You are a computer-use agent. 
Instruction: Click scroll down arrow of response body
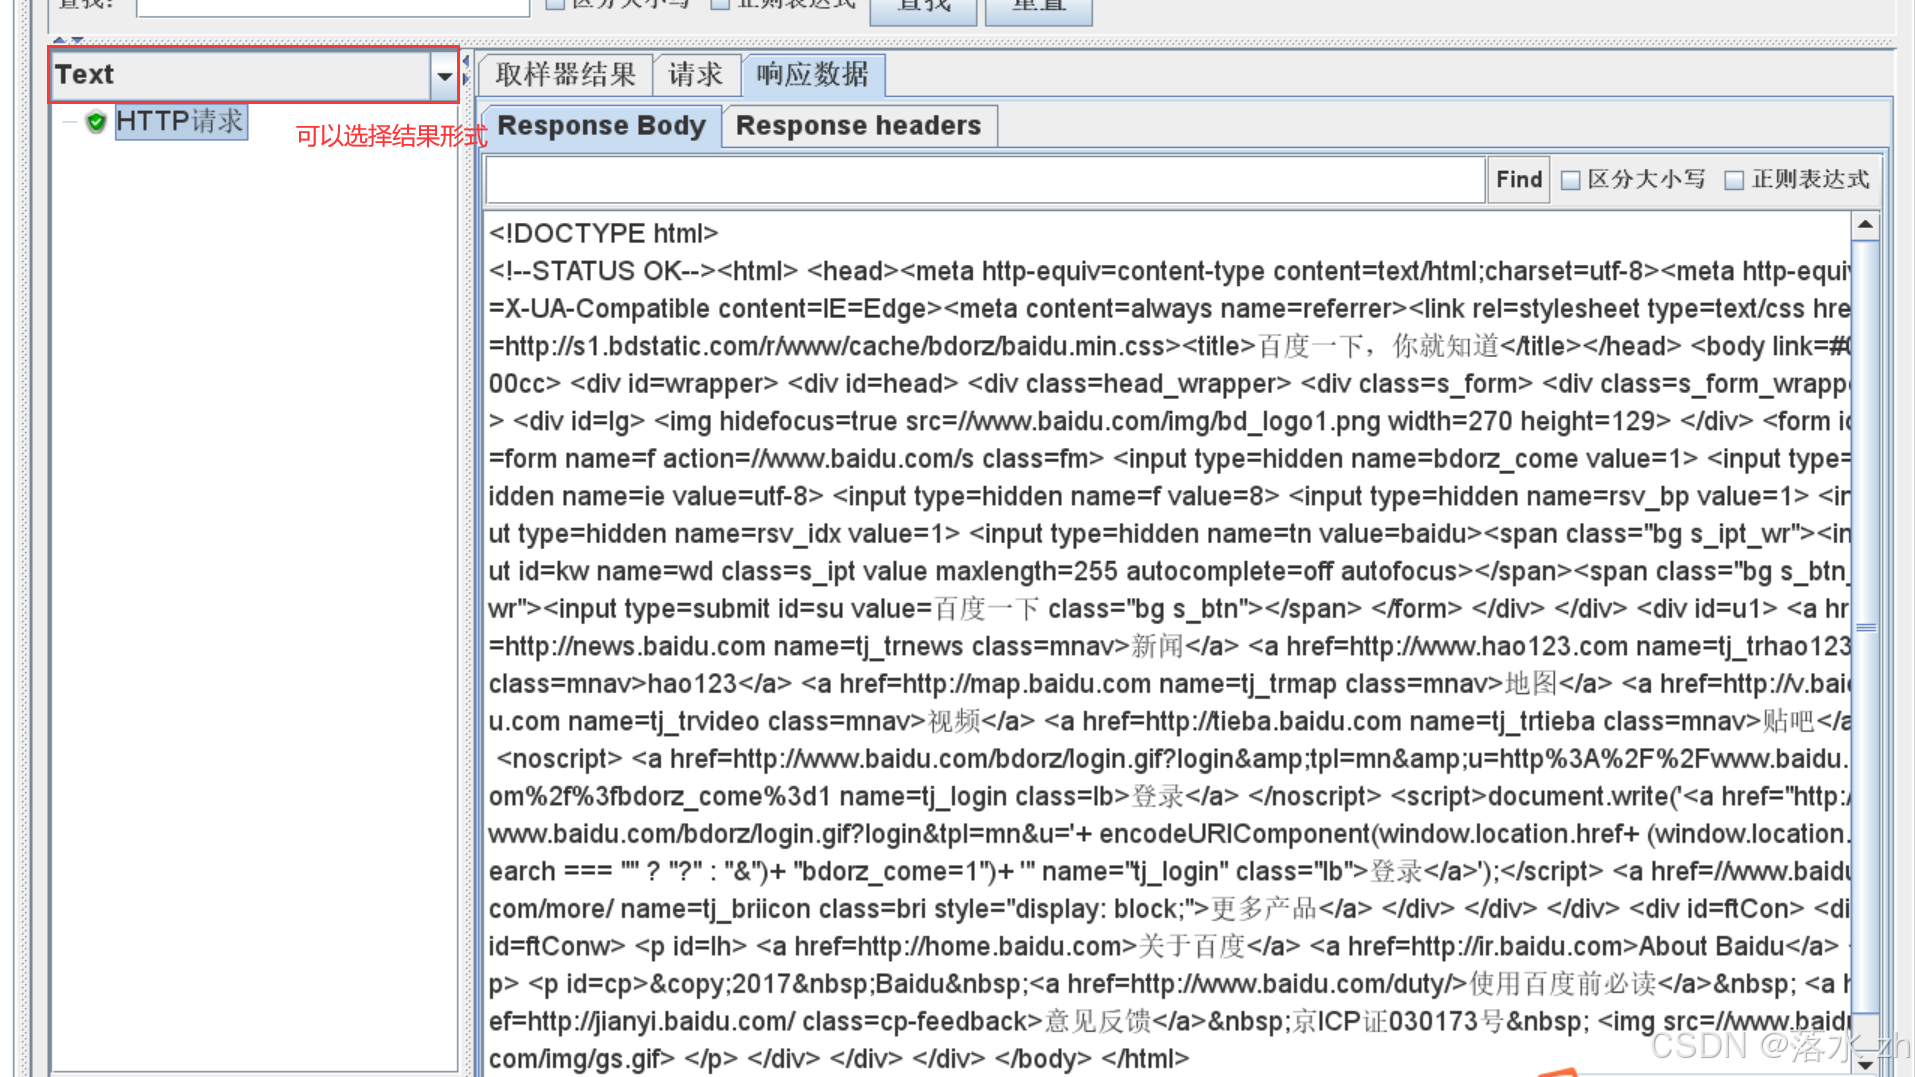tap(1865, 1065)
